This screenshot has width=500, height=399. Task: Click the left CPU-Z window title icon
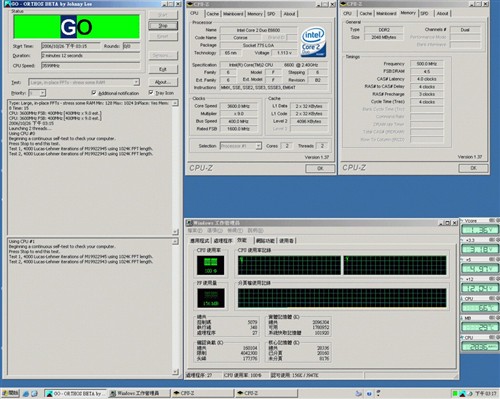[x=190, y=4]
